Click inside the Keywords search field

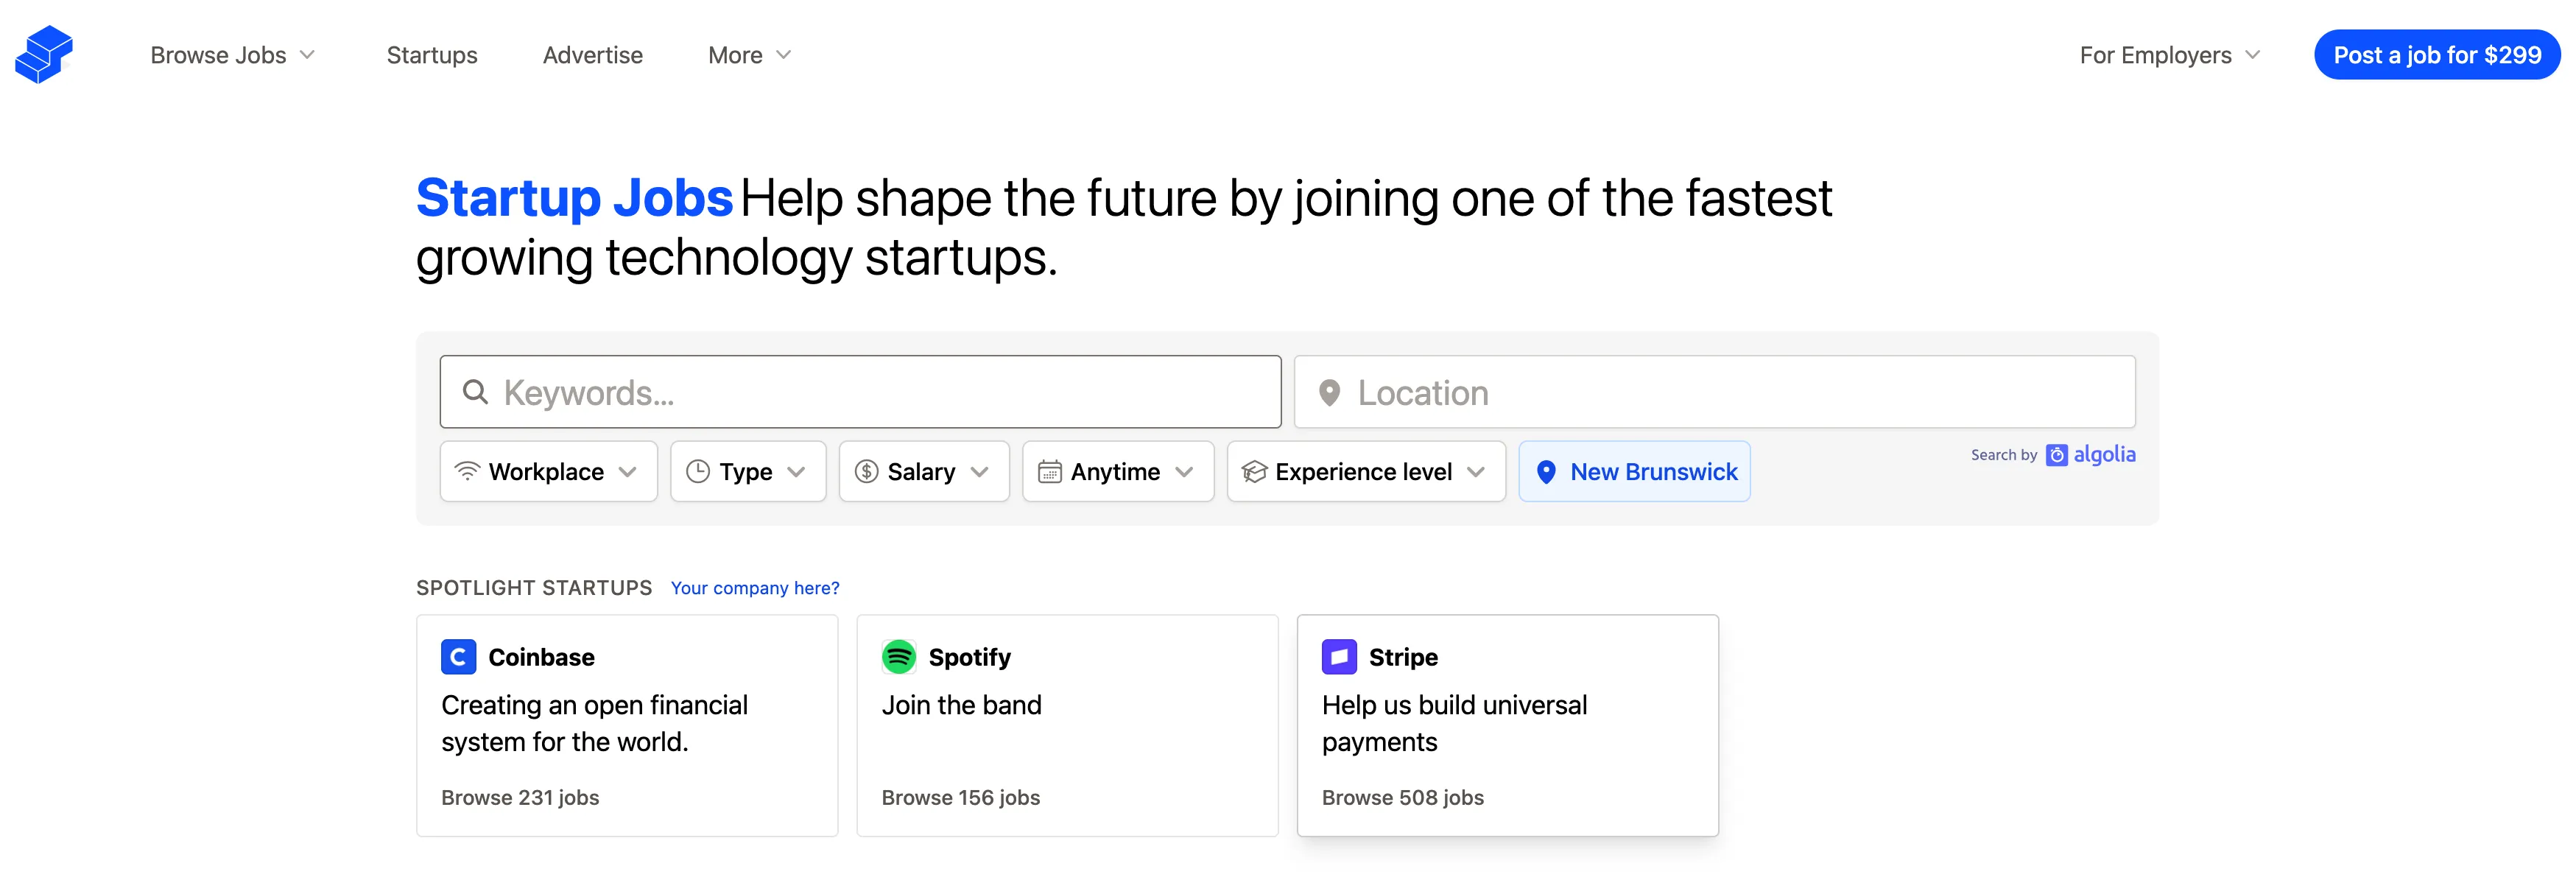click(860, 392)
